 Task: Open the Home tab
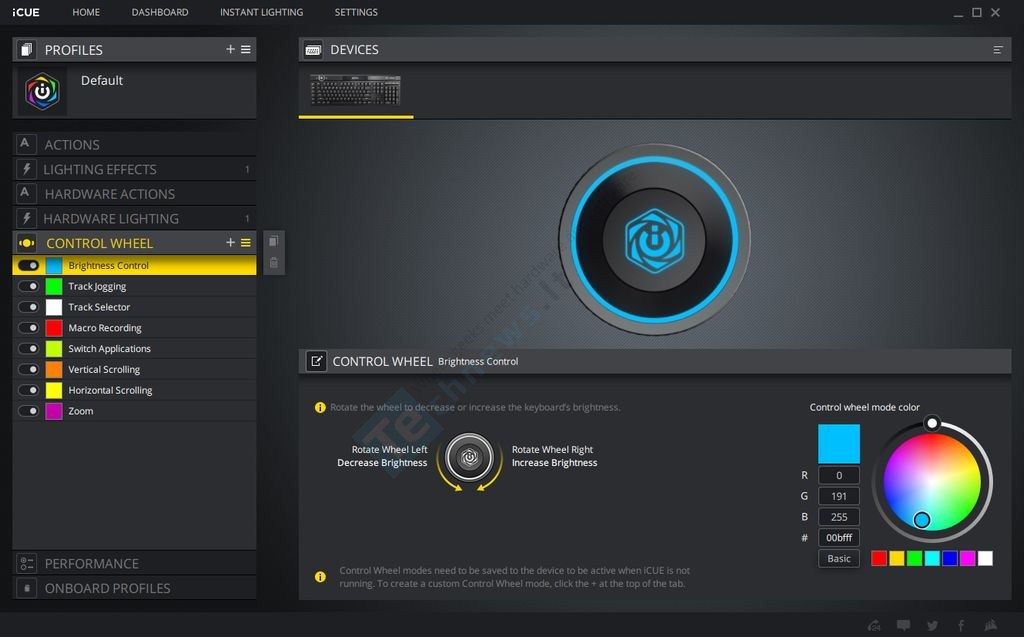[86, 12]
